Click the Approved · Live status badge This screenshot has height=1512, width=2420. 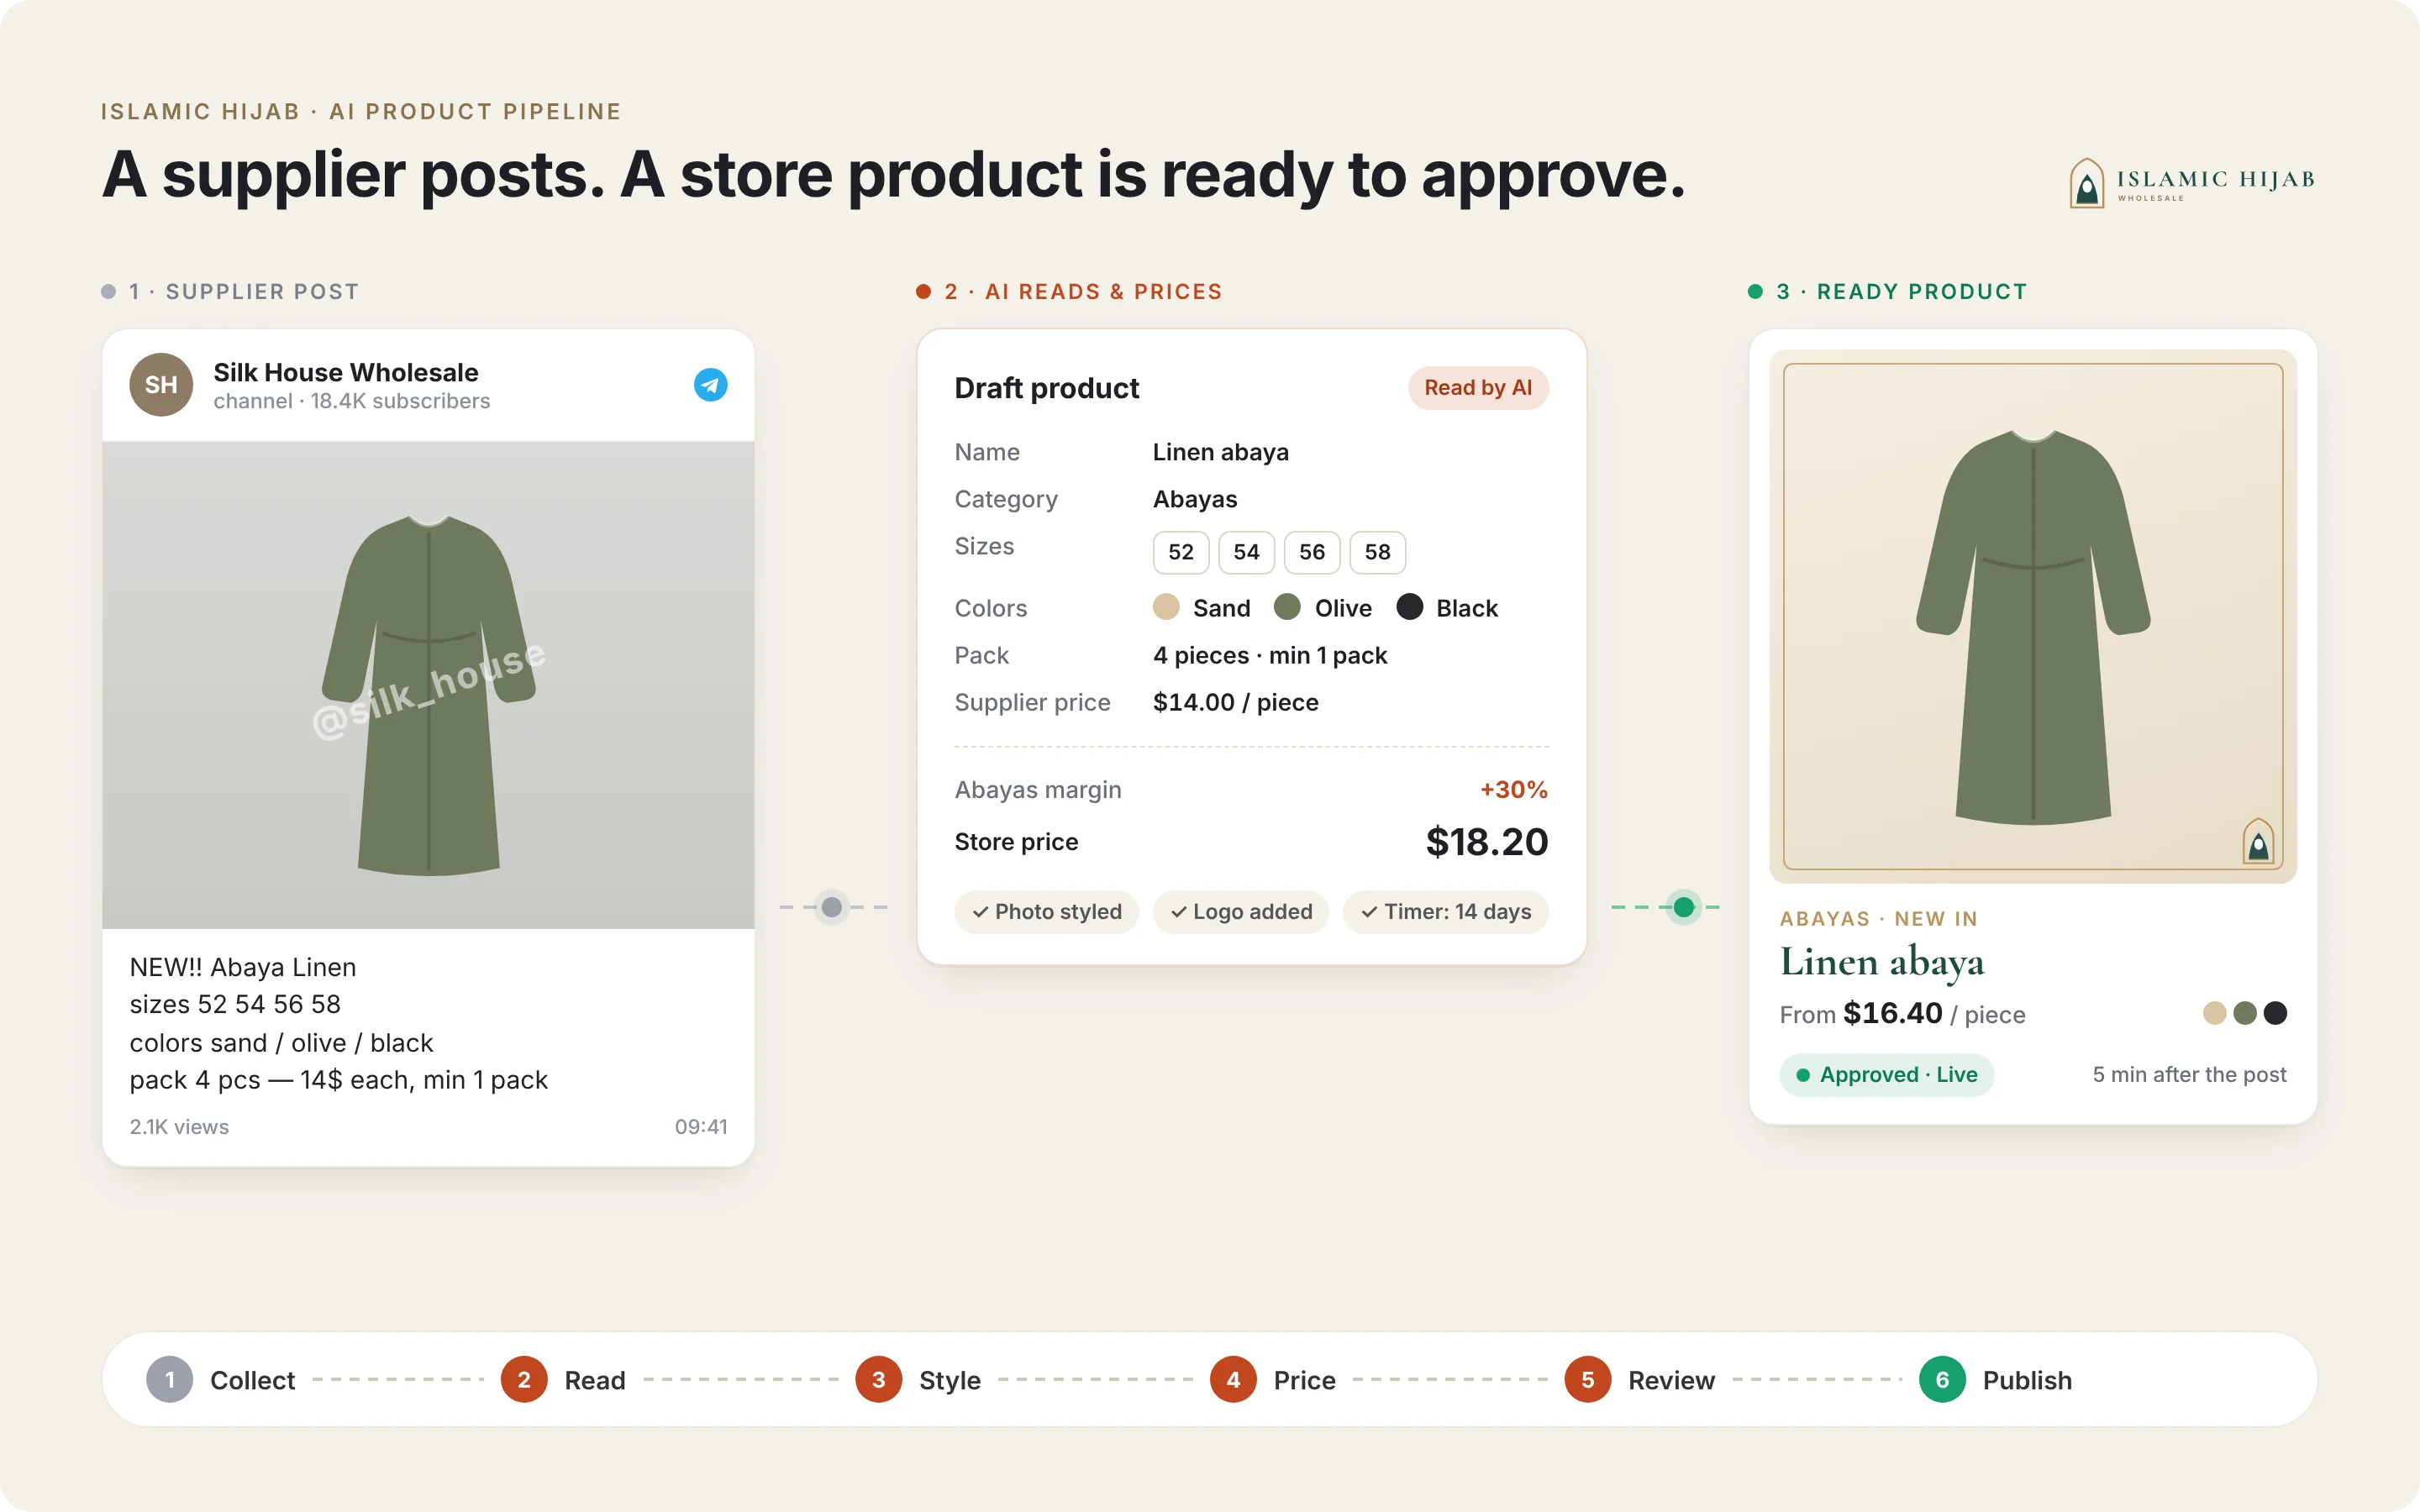click(1886, 1075)
